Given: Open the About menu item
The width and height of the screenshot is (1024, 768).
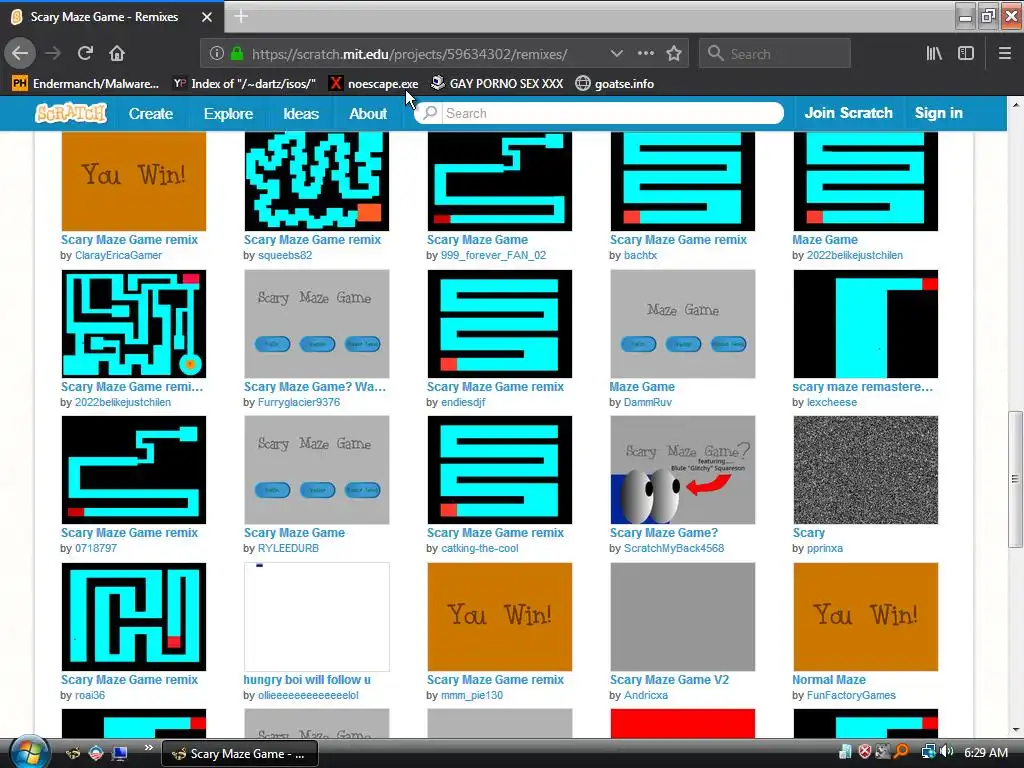Looking at the screenshot, I should pyautogui.click(x=368, y=114).
